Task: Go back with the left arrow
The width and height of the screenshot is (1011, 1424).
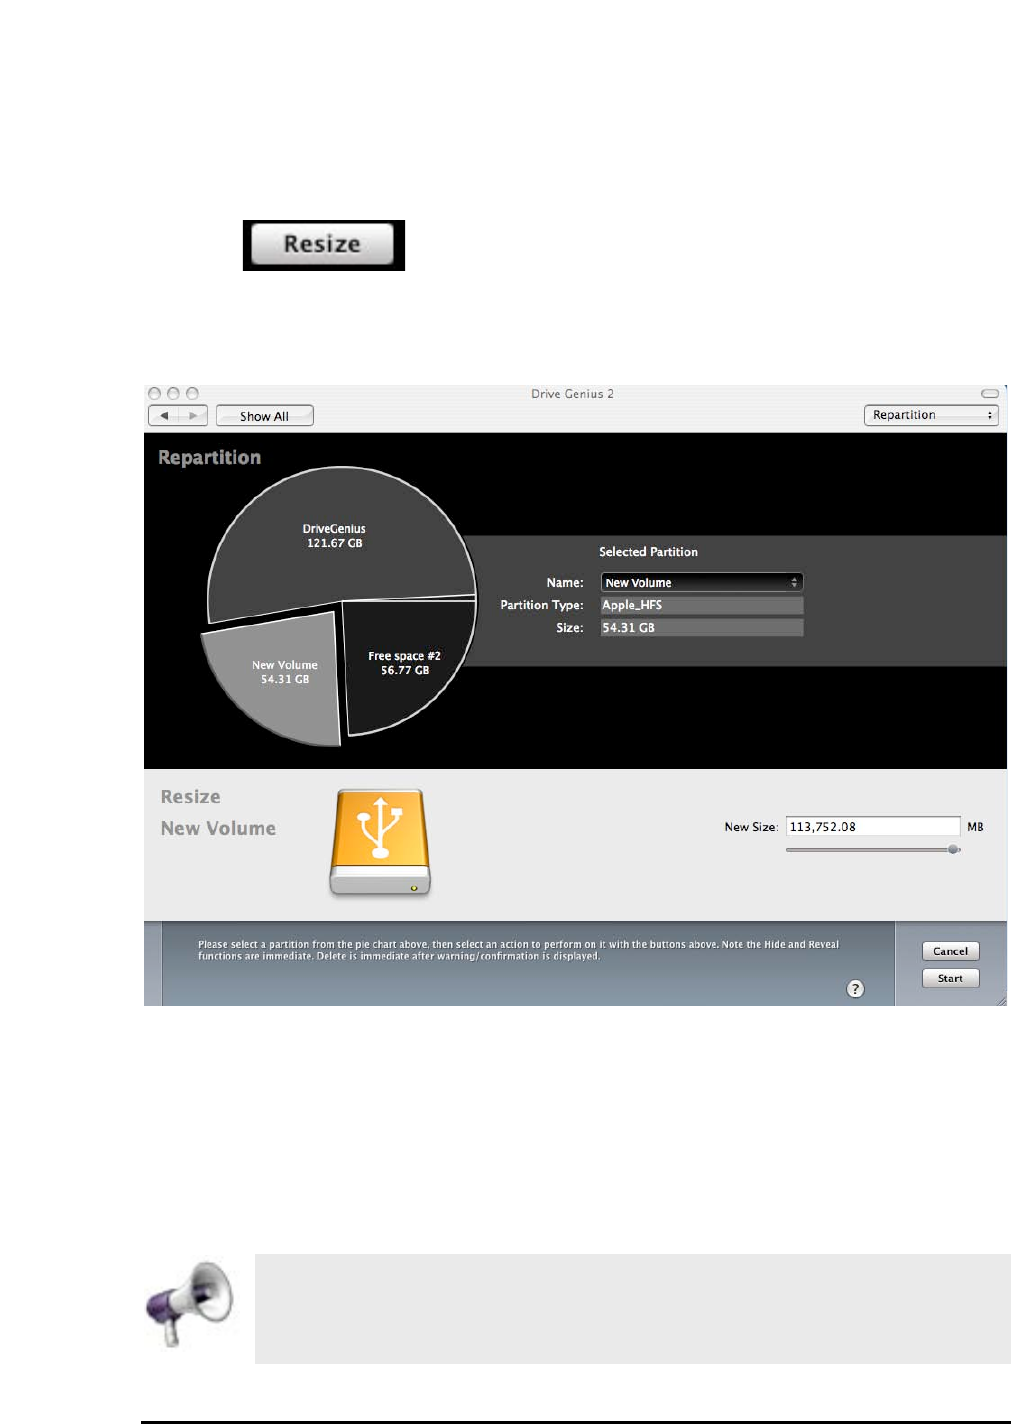Action: pyautogui.click(x=164, y=416)
